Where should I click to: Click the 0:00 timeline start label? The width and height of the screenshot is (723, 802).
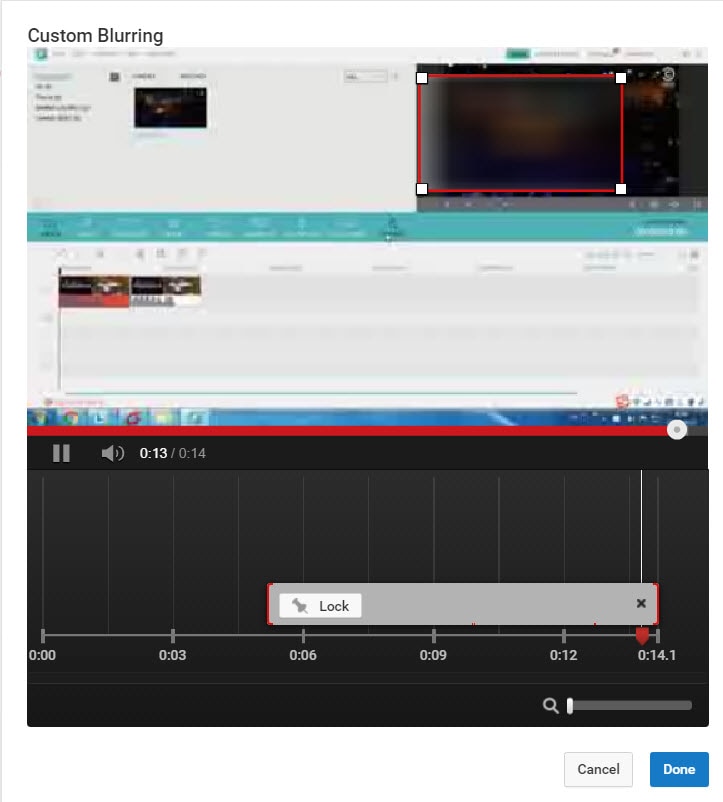coord(42,655)
